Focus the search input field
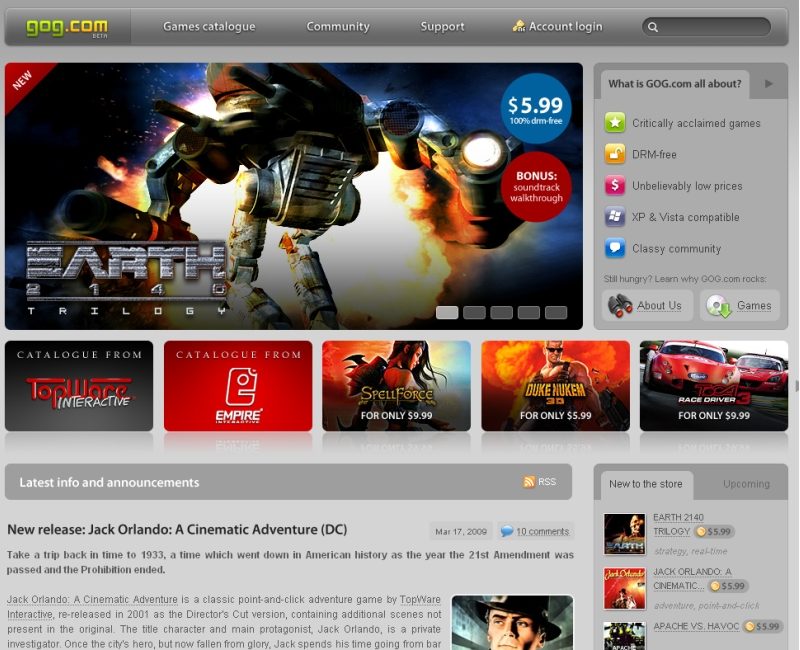800x650 pixels. pos(707,27)
